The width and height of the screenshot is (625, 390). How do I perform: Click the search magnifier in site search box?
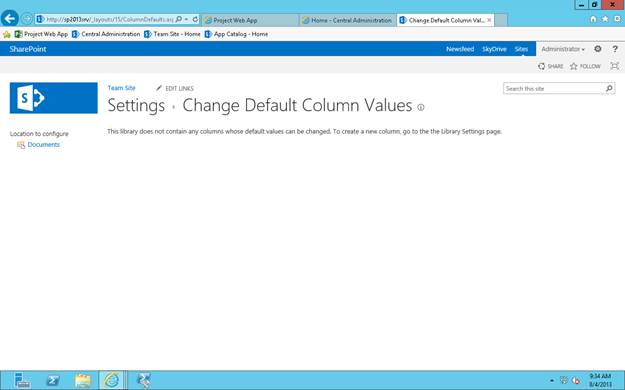tap(609, 88)
